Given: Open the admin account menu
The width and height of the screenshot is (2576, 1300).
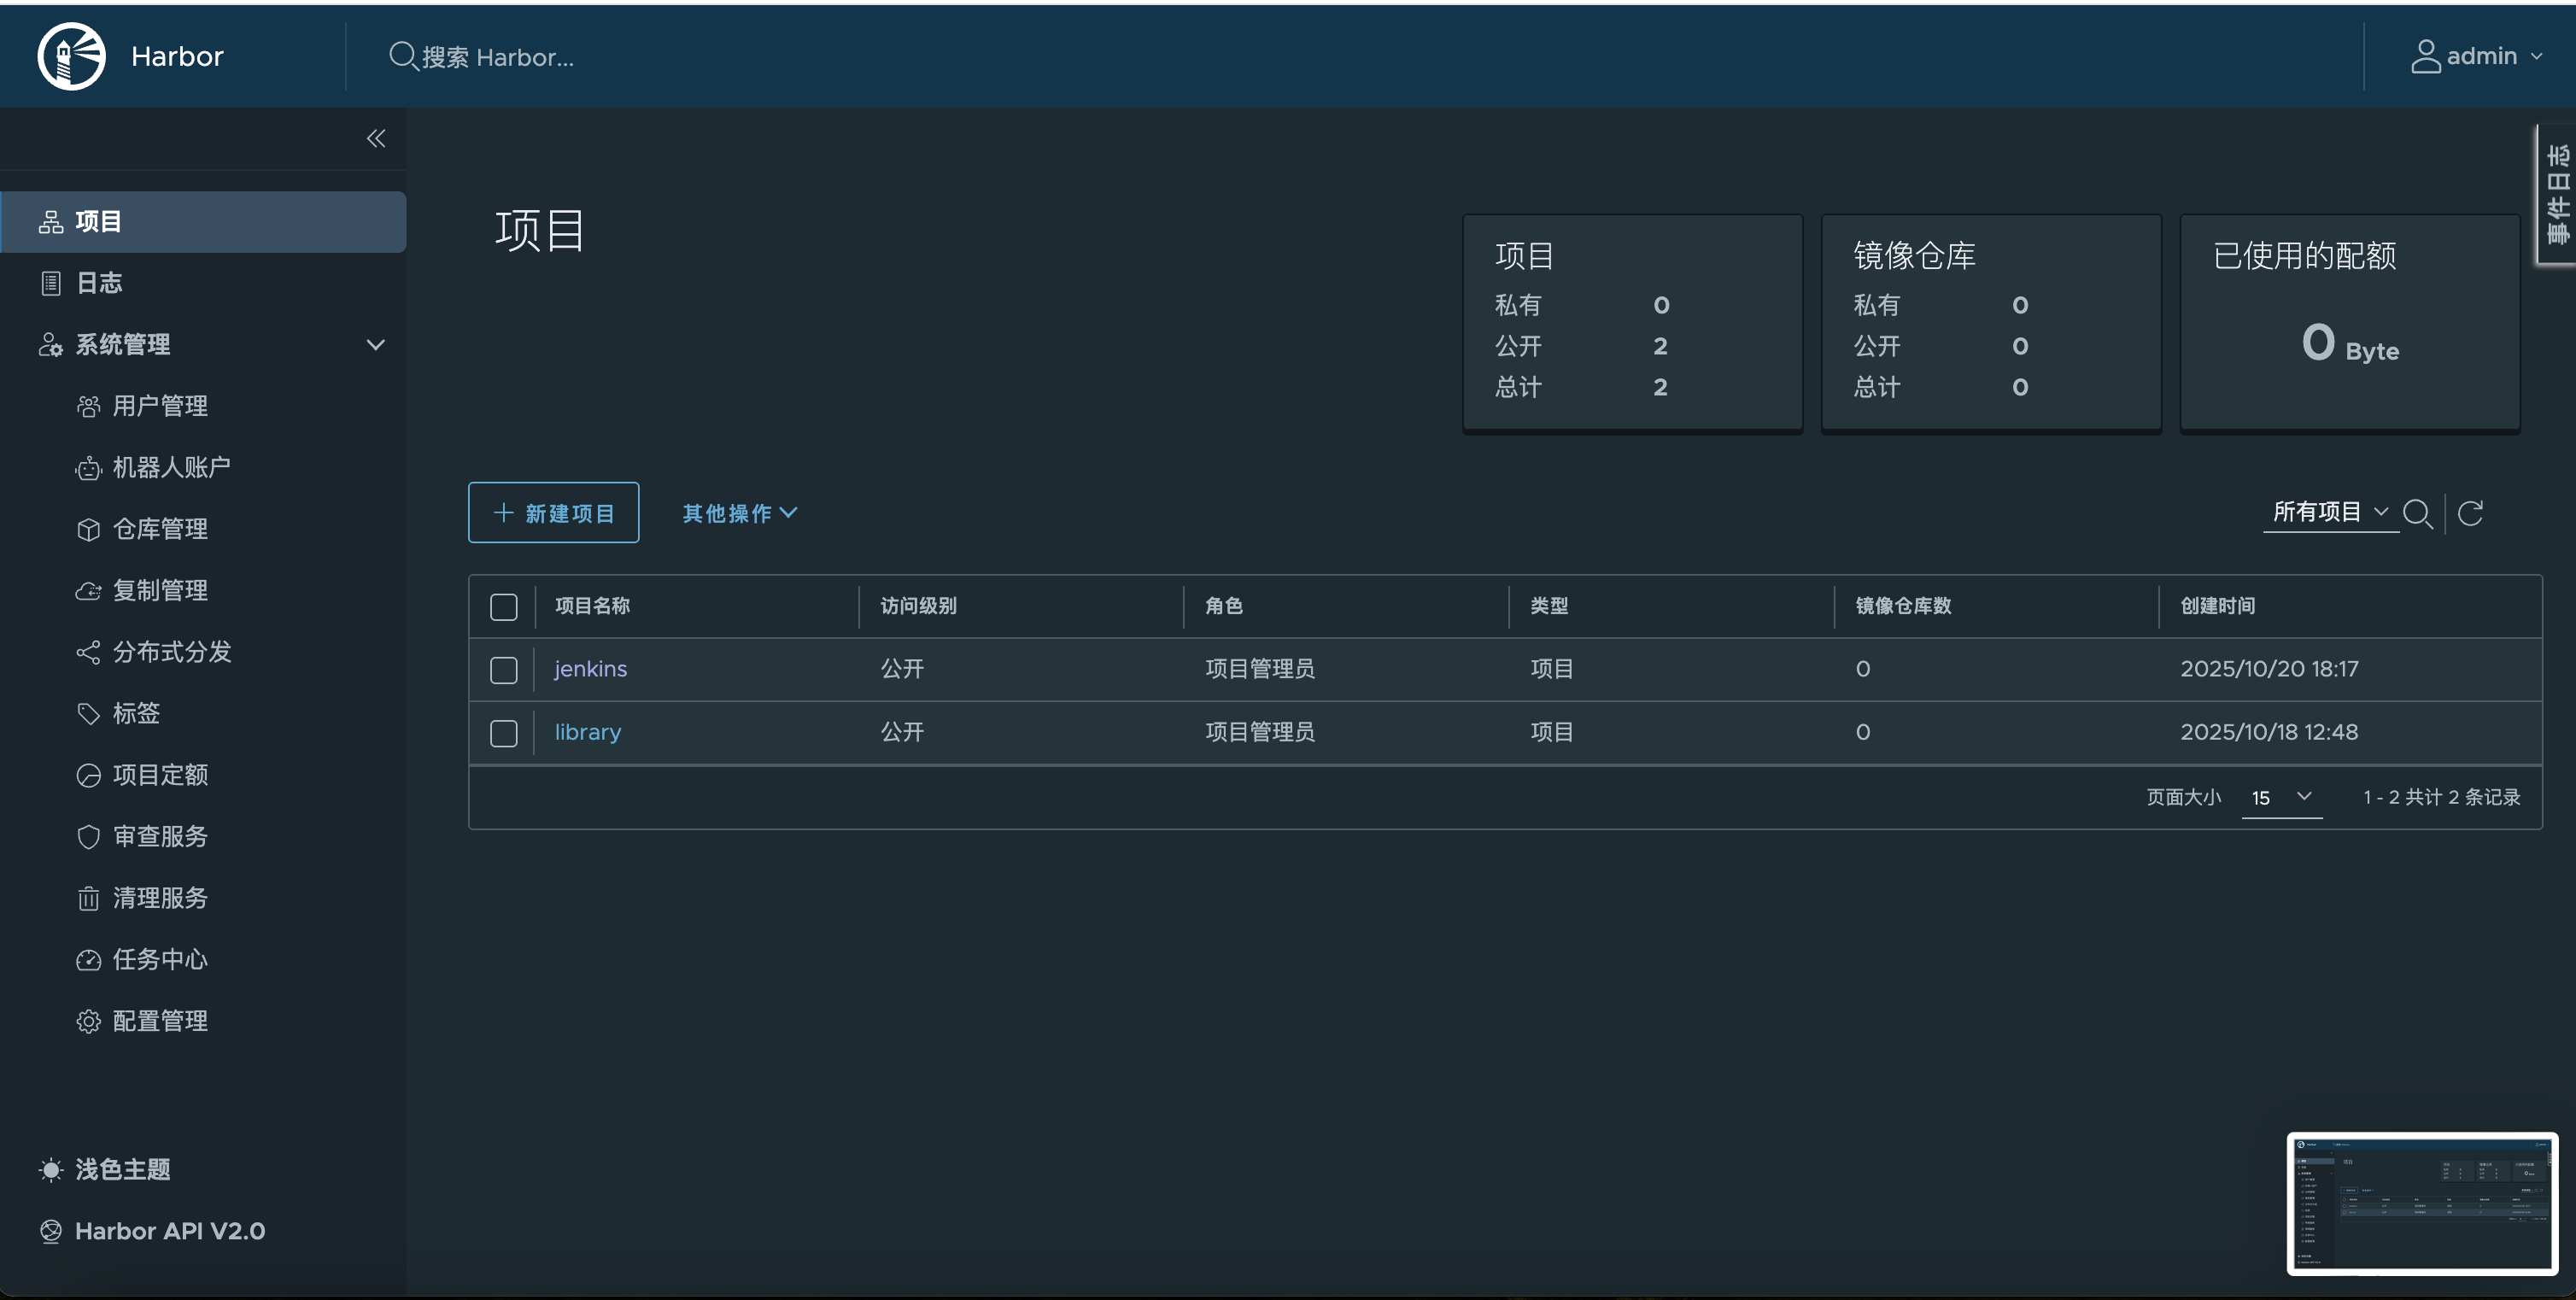Looking at the screenshot, I should (x=2478, y=56).
